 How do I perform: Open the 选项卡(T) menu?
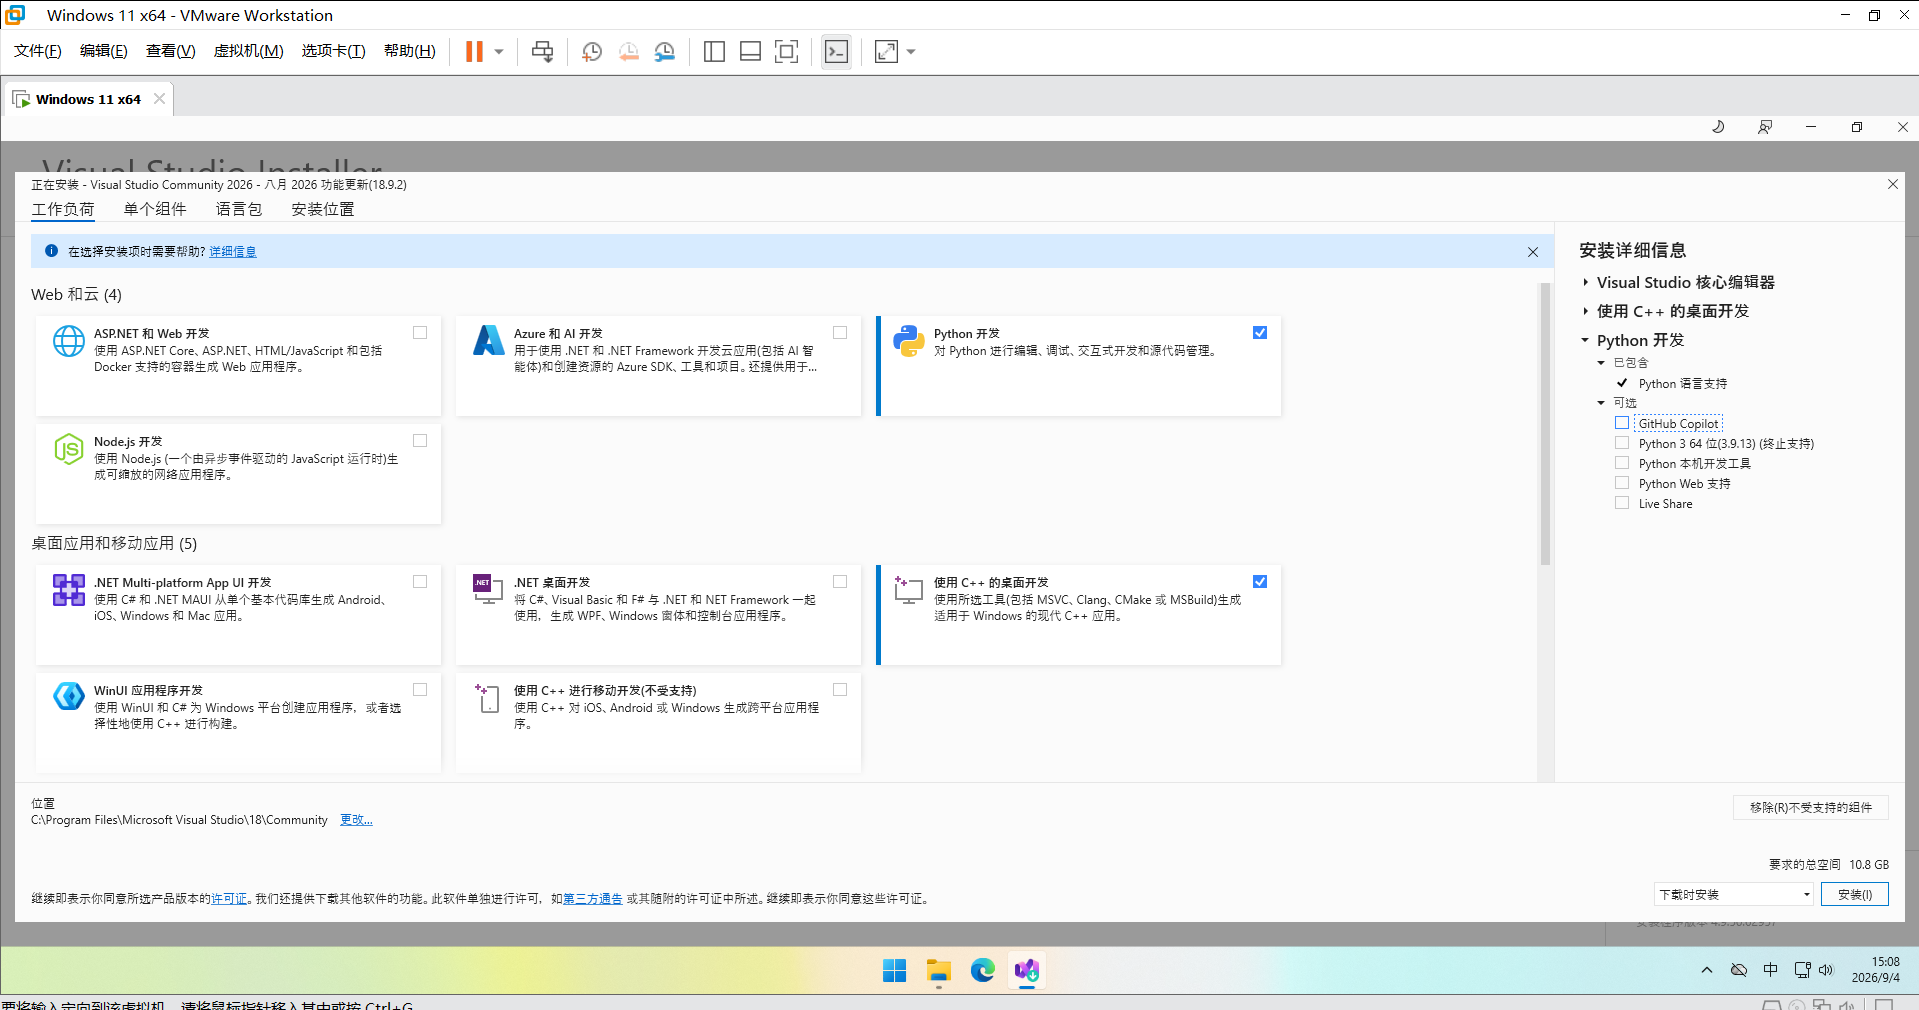click(x=334, y=51)
